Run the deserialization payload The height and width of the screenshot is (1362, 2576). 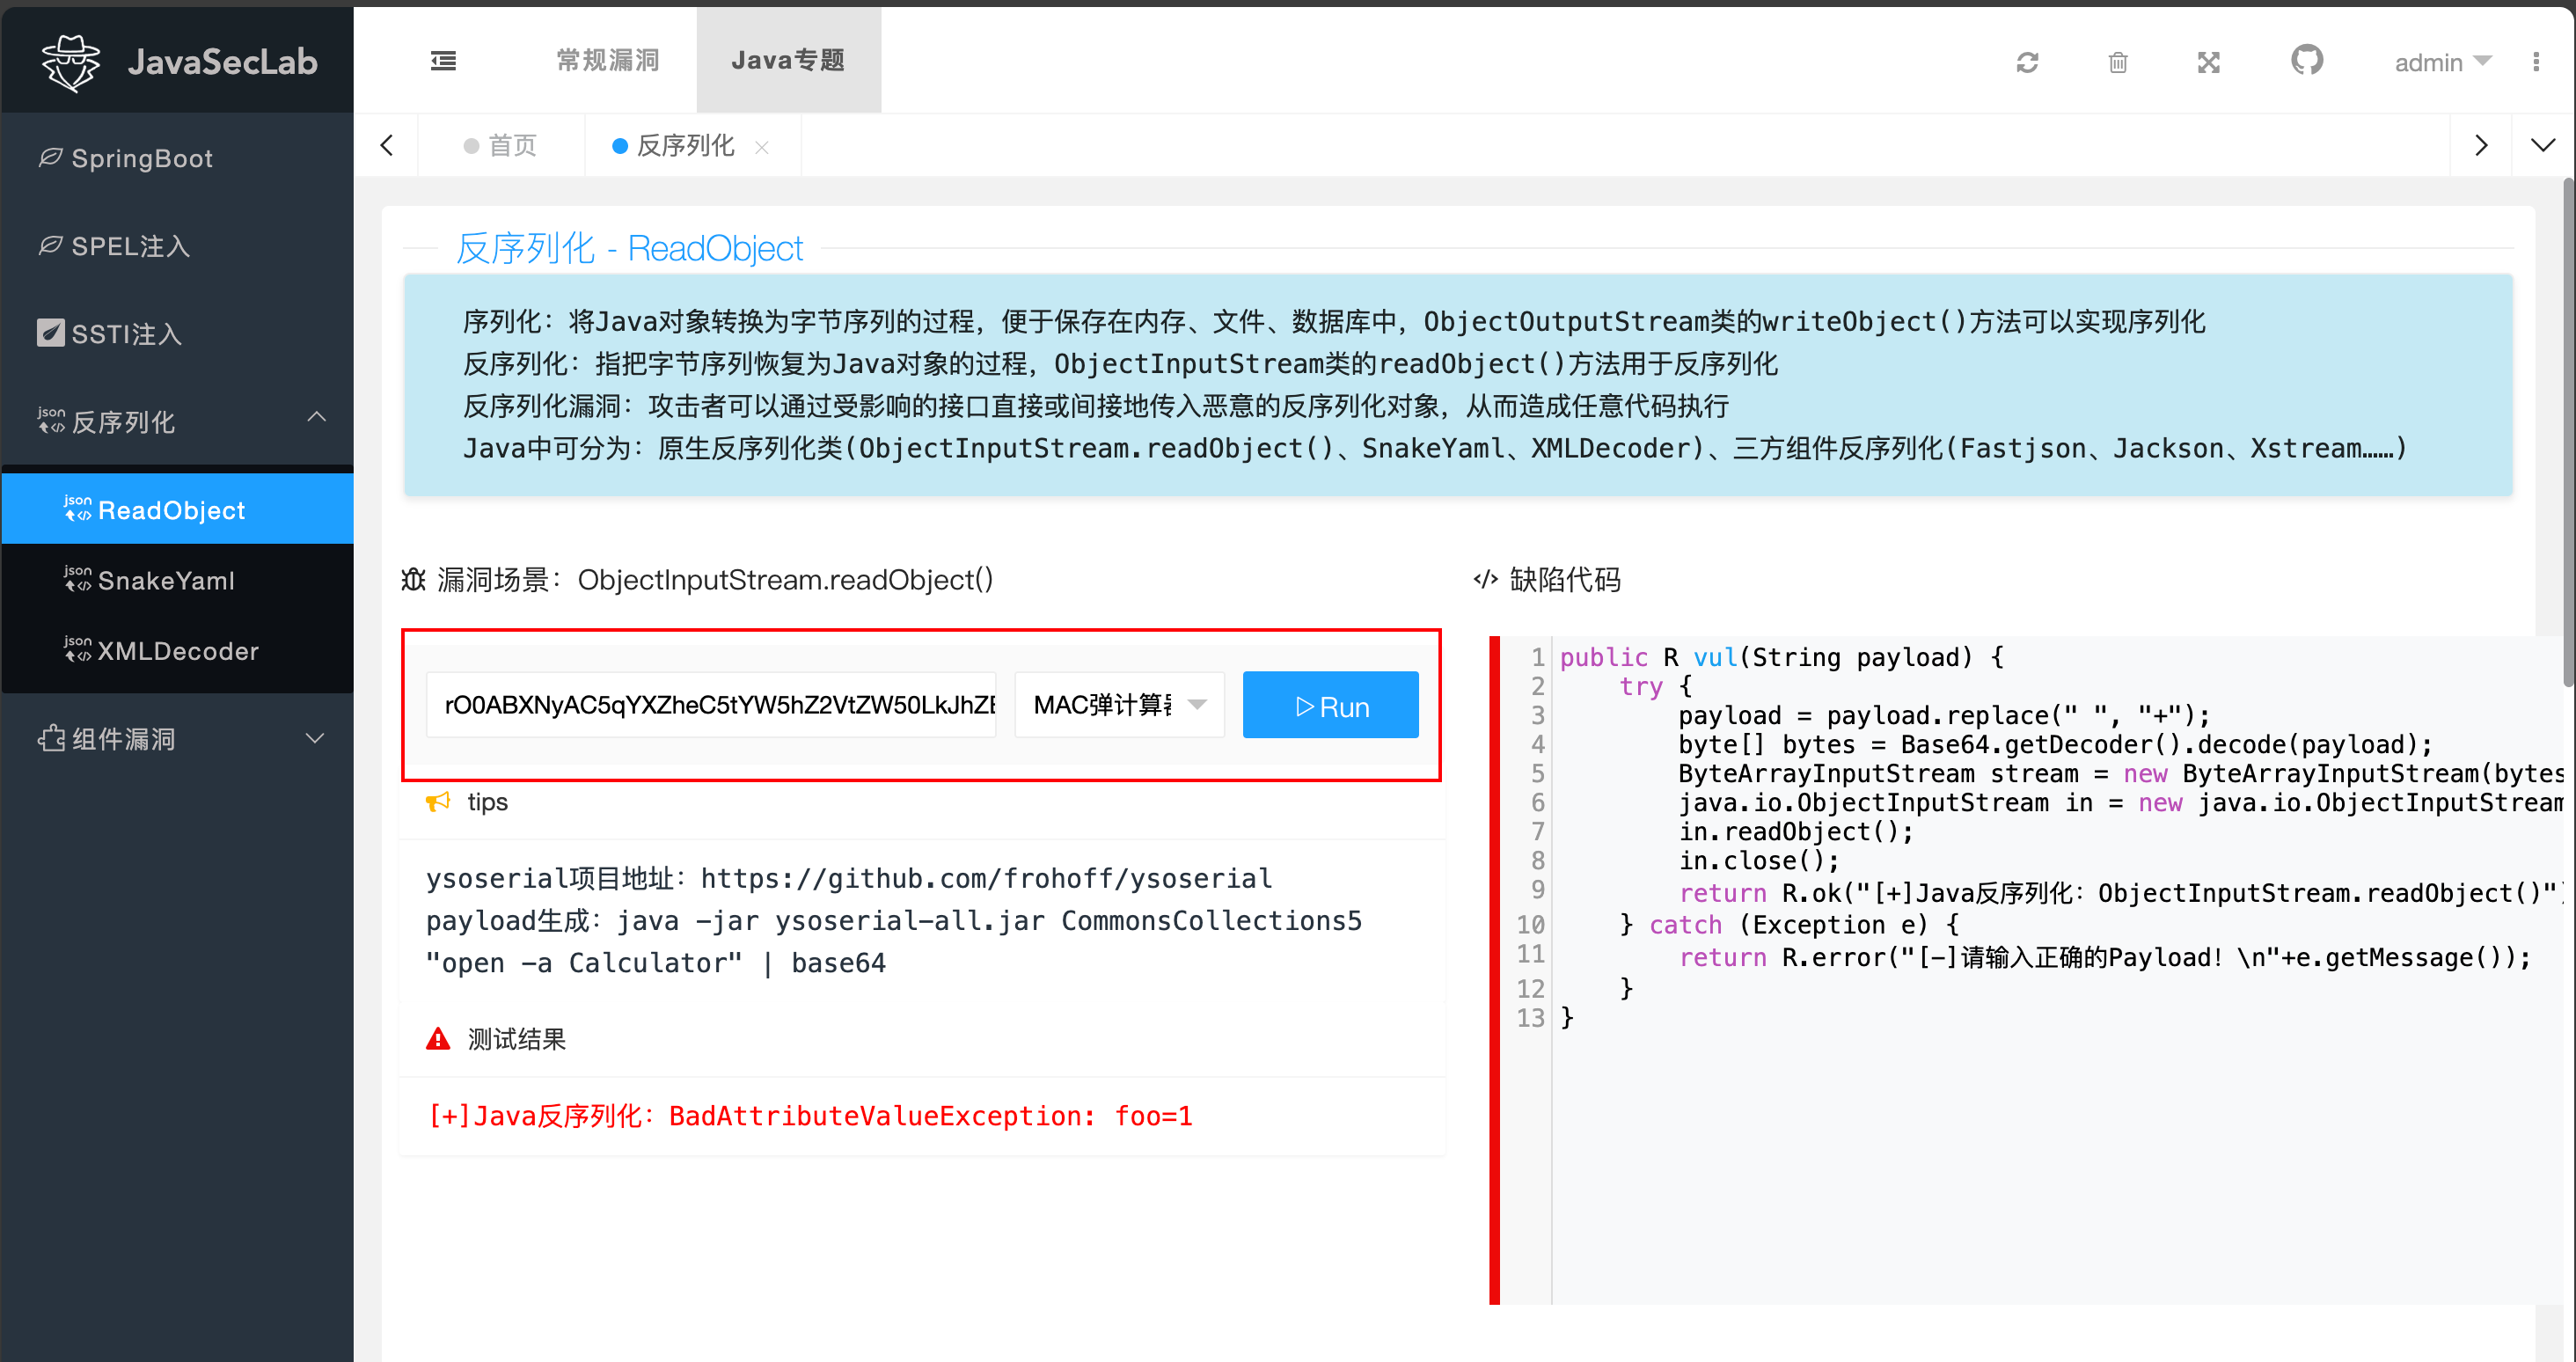(1330, 705)
